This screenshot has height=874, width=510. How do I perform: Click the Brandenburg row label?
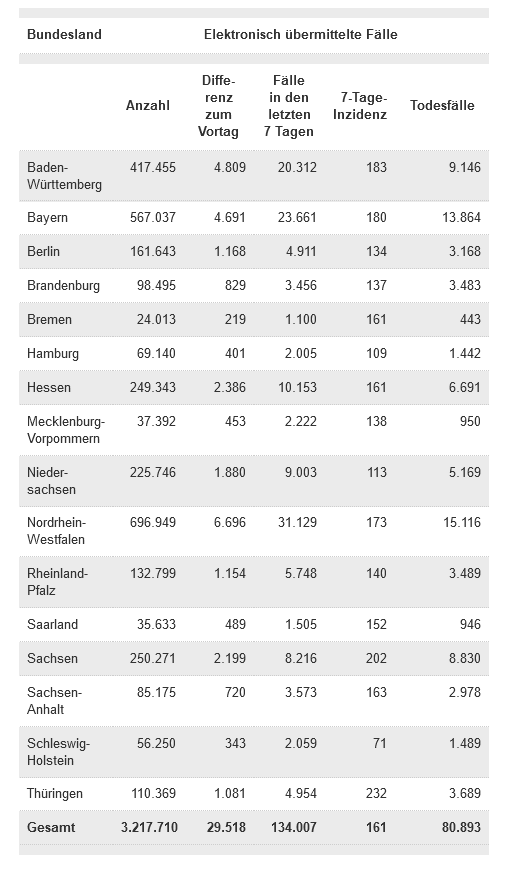[x=63, y=285]
